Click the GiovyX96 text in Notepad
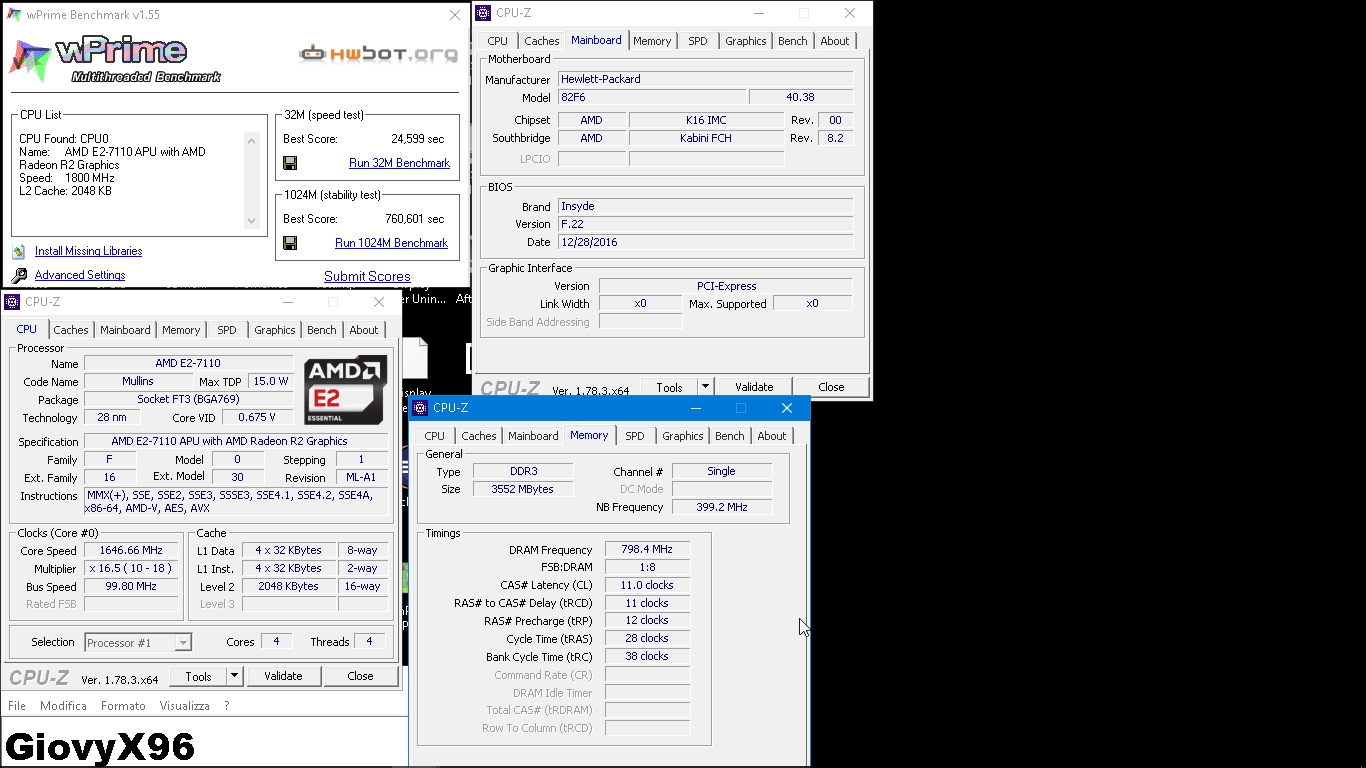Viewport: 1366px width, 768px height. tap(100, 747)
